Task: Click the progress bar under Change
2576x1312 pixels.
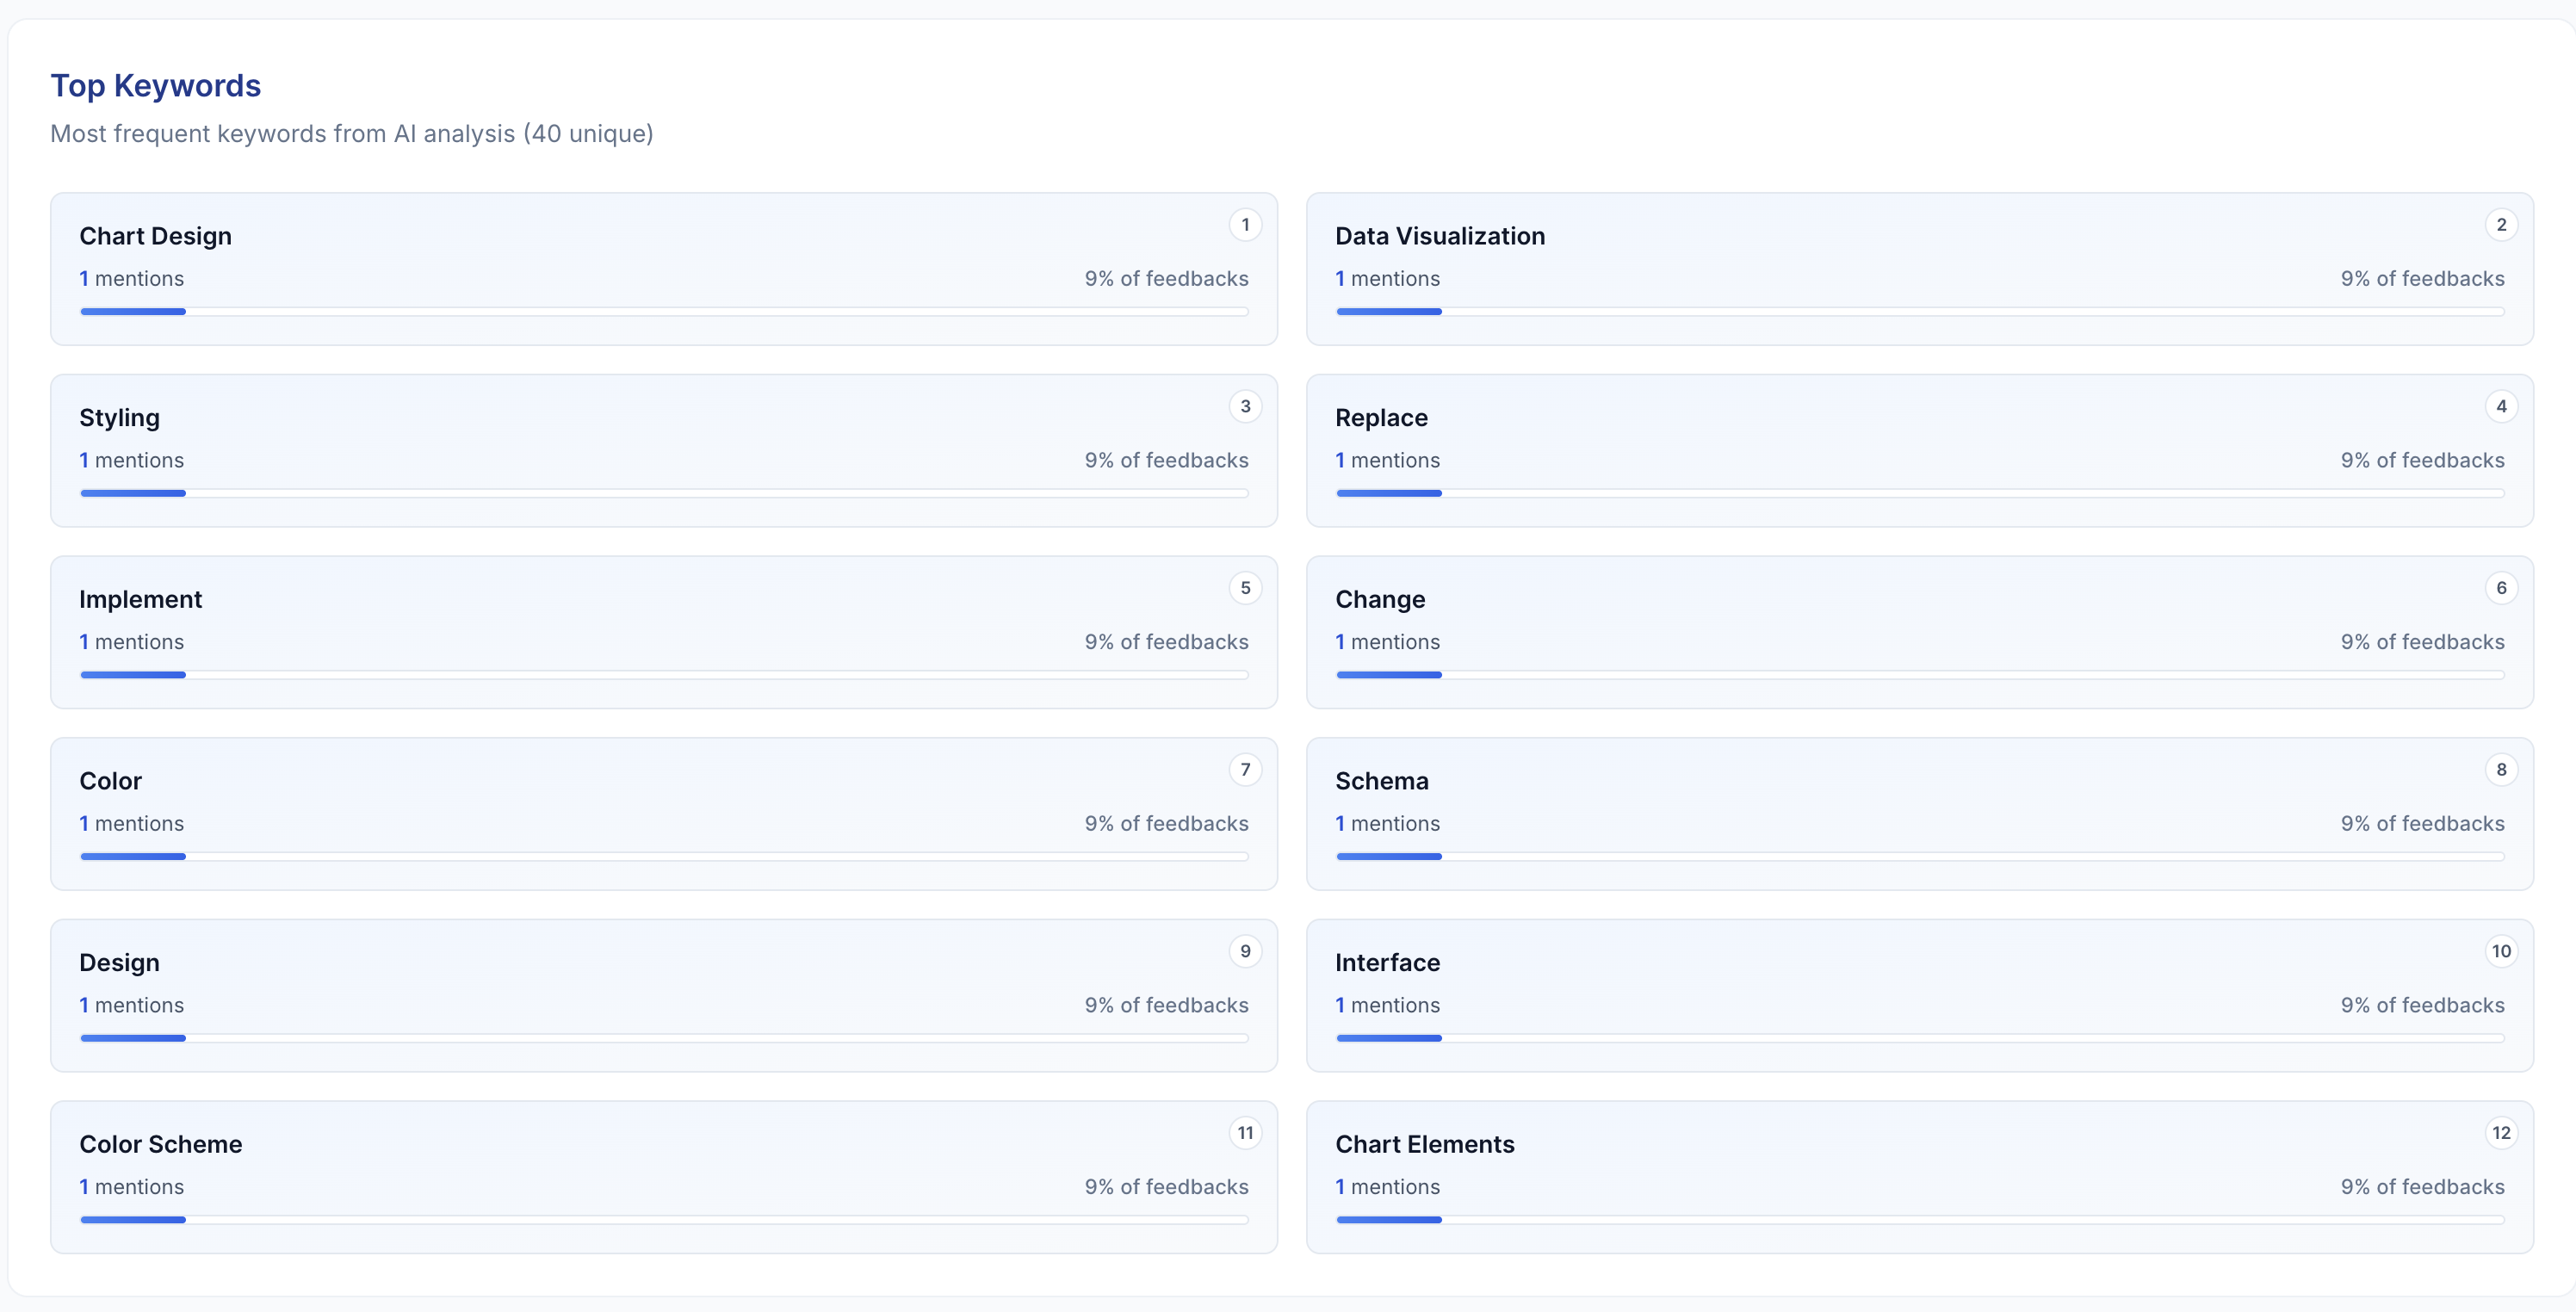Action: (x=1920, y=675)
